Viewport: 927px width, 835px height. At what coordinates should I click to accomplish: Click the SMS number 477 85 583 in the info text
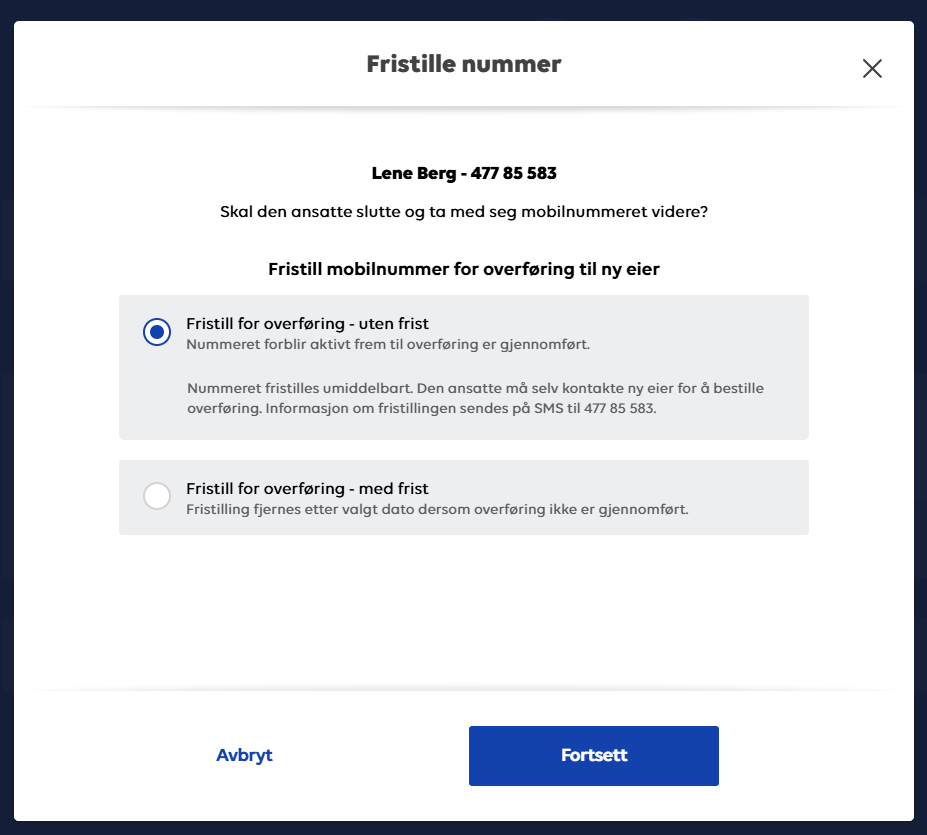click(x=620, y=409)
